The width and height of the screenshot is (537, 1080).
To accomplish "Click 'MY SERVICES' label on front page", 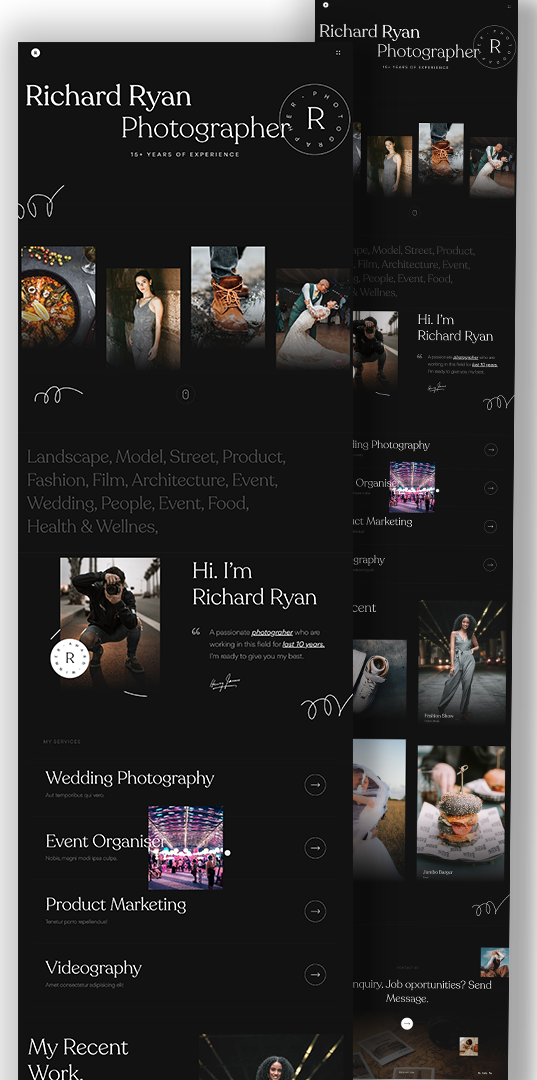I will (62, 742).
